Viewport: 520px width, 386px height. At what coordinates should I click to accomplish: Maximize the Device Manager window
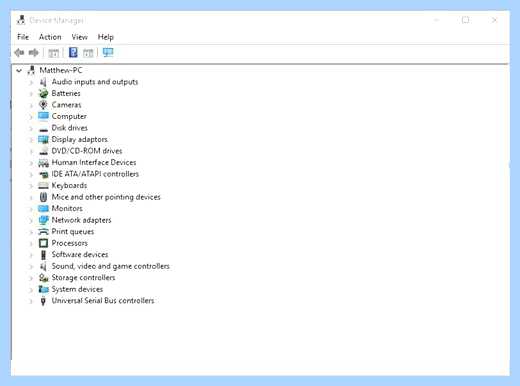pos(465,20)
